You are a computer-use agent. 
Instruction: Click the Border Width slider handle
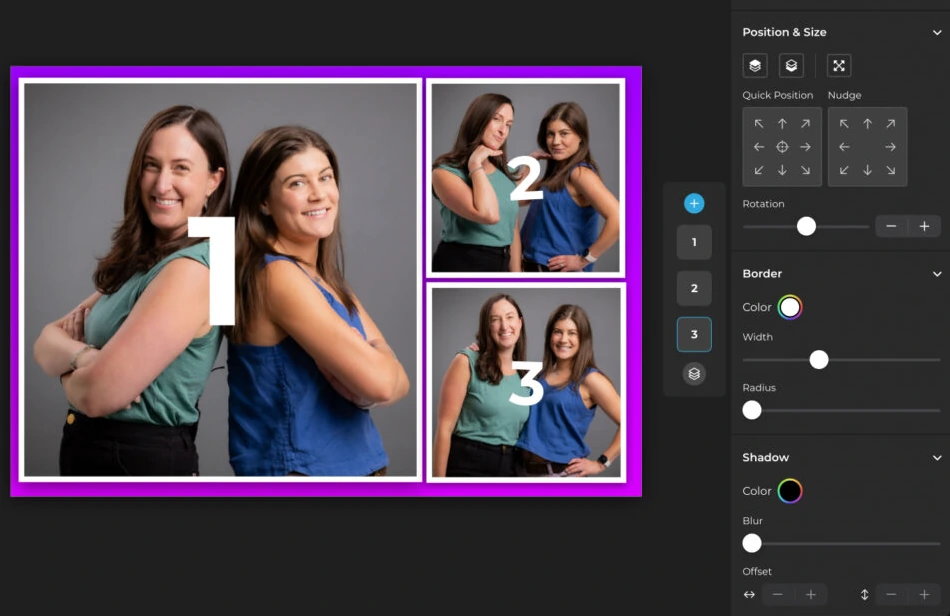pyautogui.click(x=819, y=360)
